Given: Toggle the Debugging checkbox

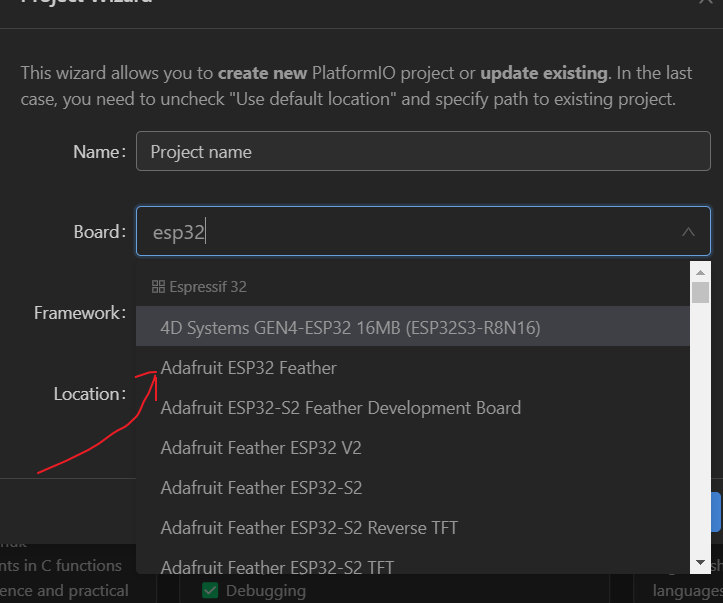Looking at the screenshot, I should coord(211,591).
